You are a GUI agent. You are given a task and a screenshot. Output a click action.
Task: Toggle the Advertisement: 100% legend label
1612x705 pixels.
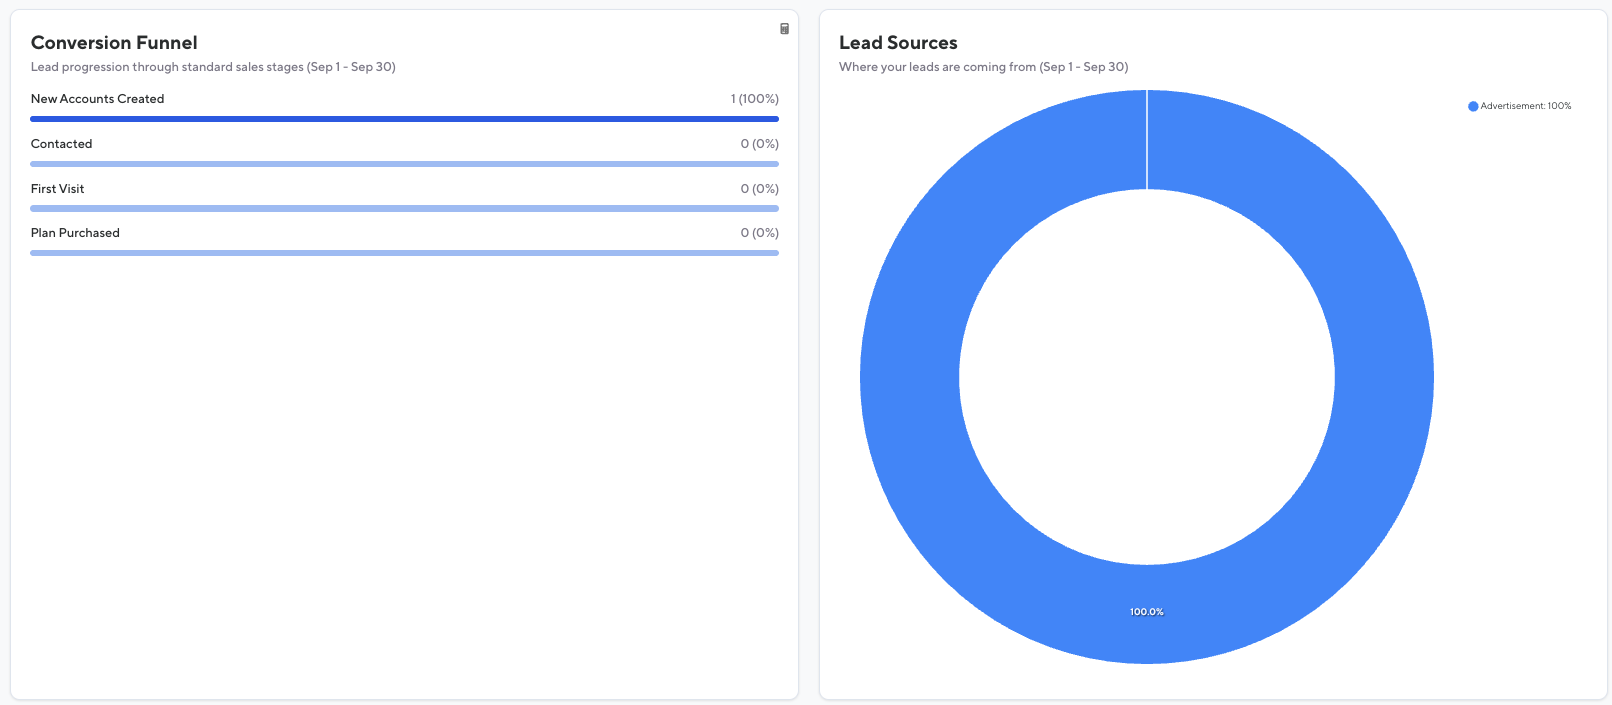coord(1525,106)
